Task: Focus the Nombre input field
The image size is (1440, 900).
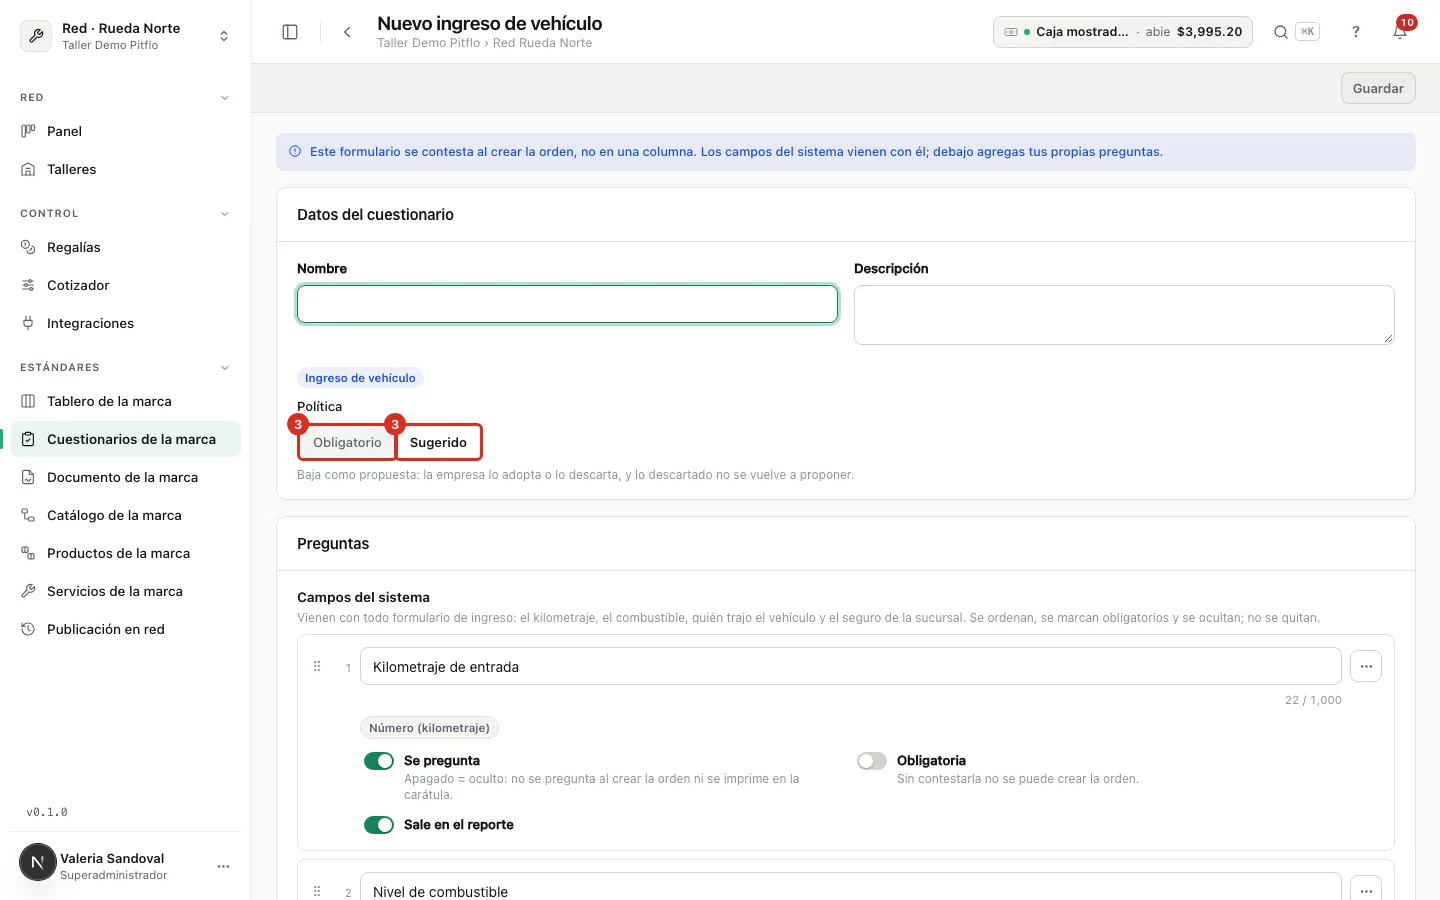Action: [x=567, y=304]
